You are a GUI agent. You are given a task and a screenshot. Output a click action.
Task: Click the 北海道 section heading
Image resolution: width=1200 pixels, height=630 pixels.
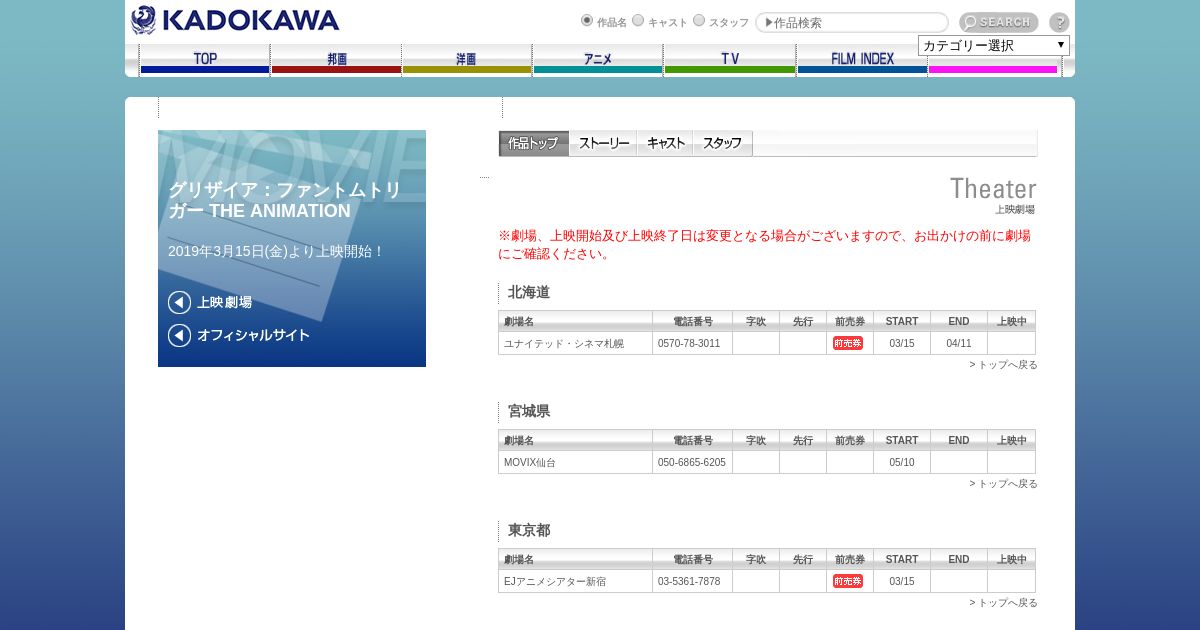coord(529,292)
